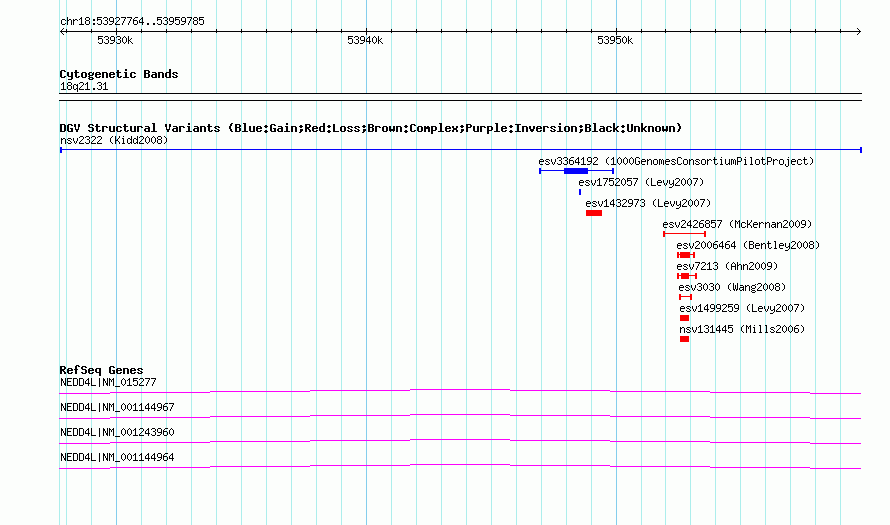Viewport: 890px width, 525px height.
Task: Click the 53950k ruler label
Action: point(615,40)
